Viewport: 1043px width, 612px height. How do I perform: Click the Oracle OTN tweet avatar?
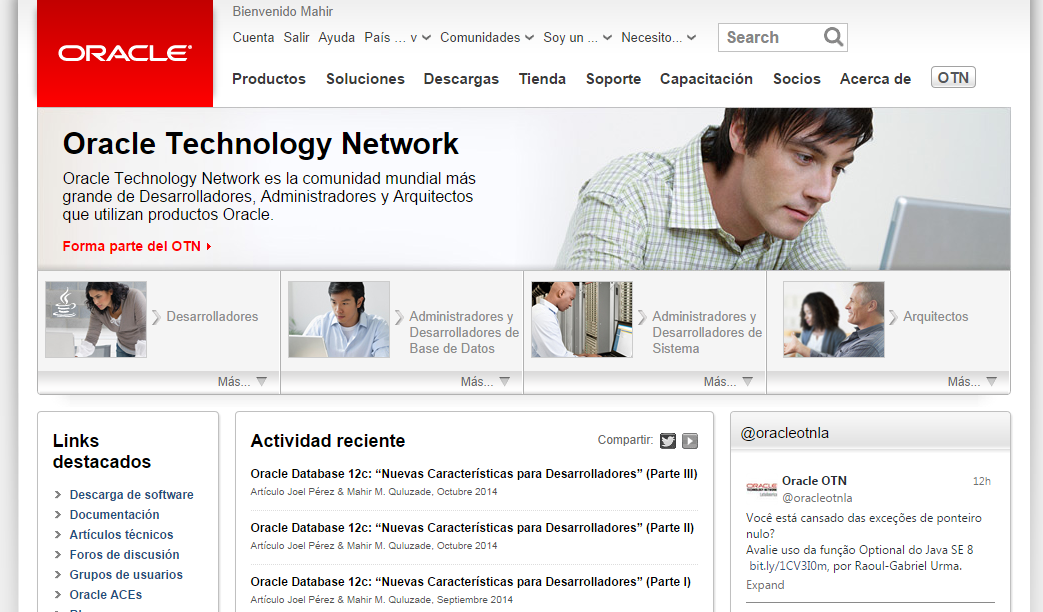(762, 489)
